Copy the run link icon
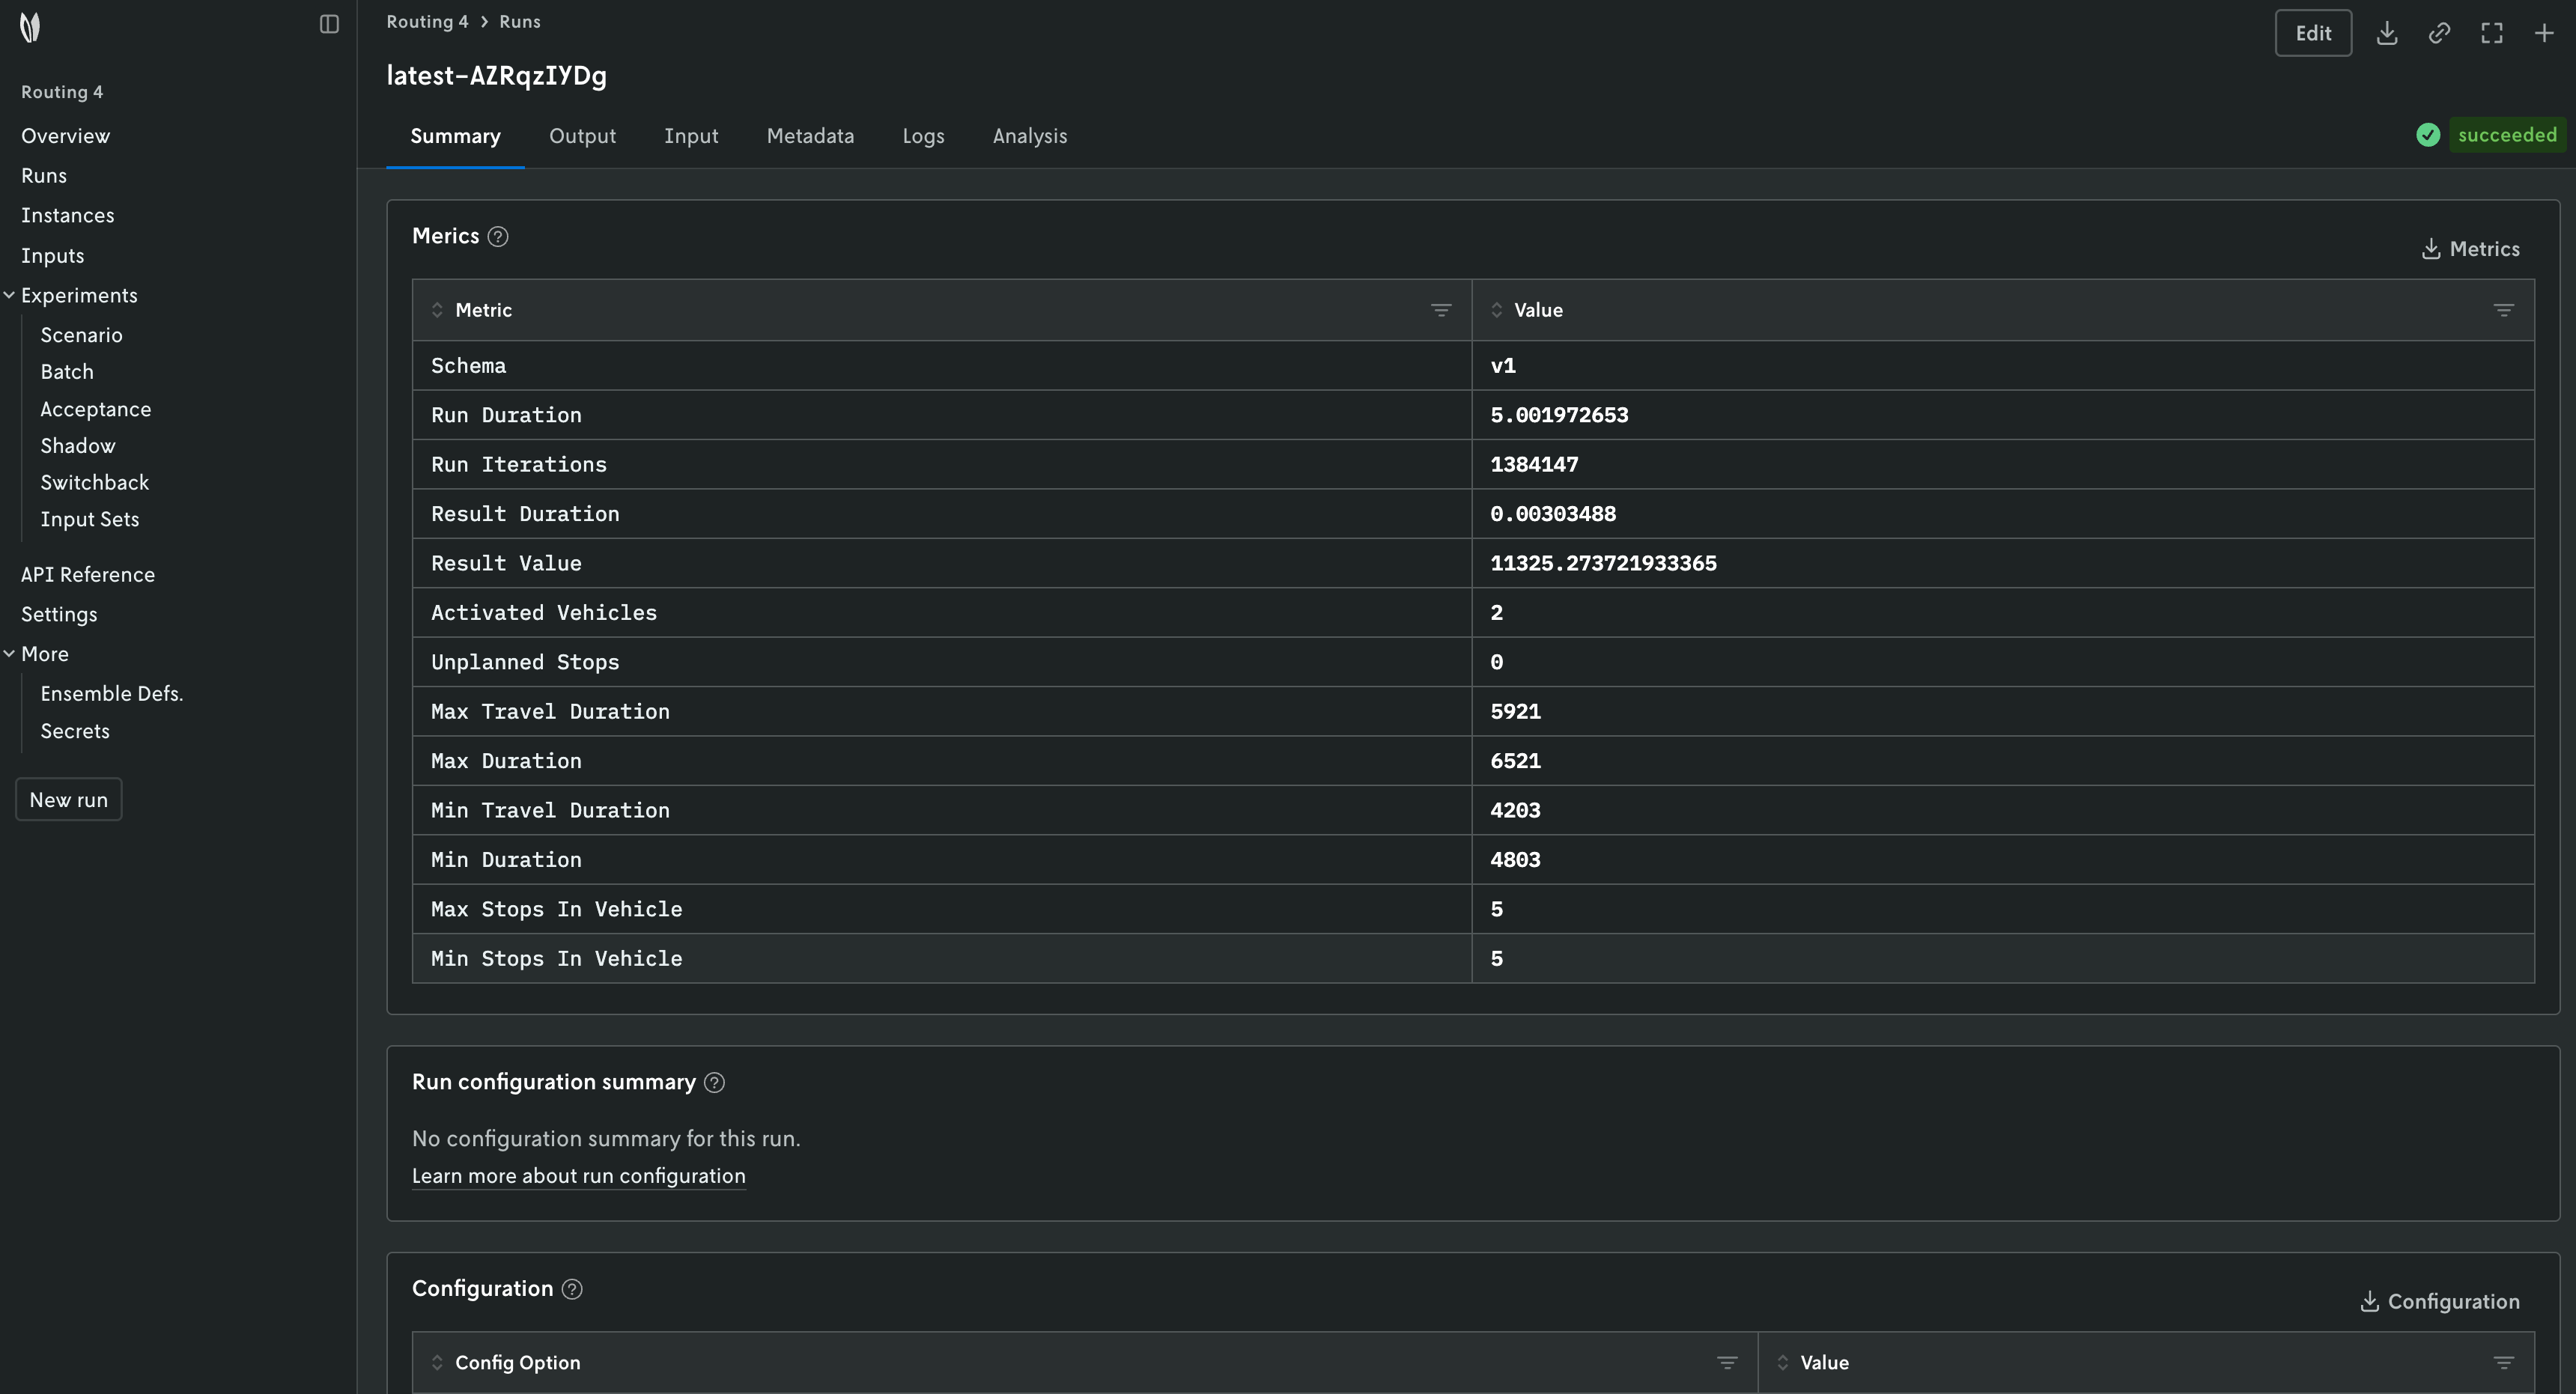The width and height of the screenshot is (2576, 1394). 2439,33
